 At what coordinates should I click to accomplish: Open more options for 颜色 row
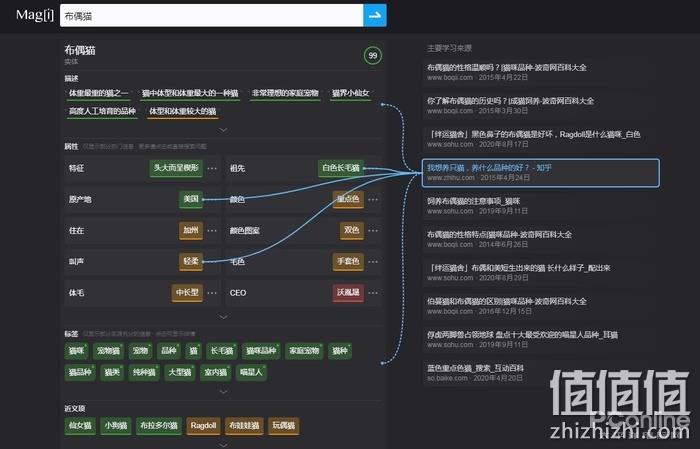[x=373, y=200]
